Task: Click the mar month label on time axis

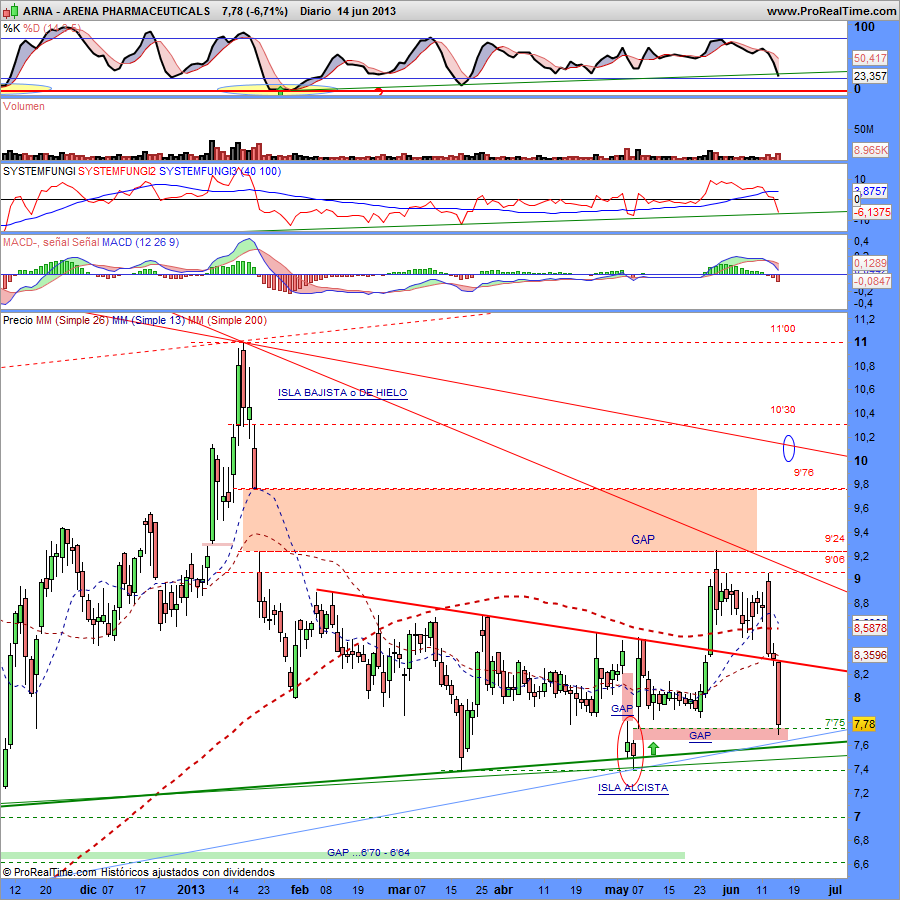Action: click(399, 890)
